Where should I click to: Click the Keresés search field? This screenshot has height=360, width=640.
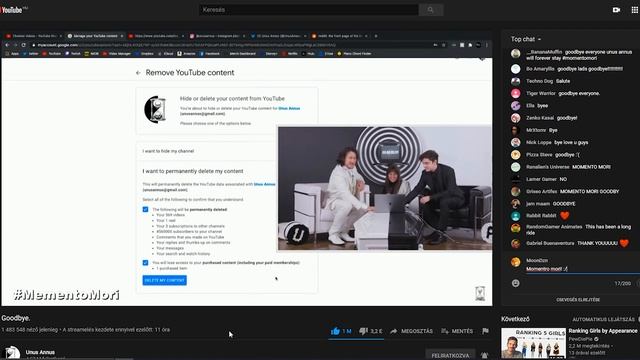(x=309, y=10)
